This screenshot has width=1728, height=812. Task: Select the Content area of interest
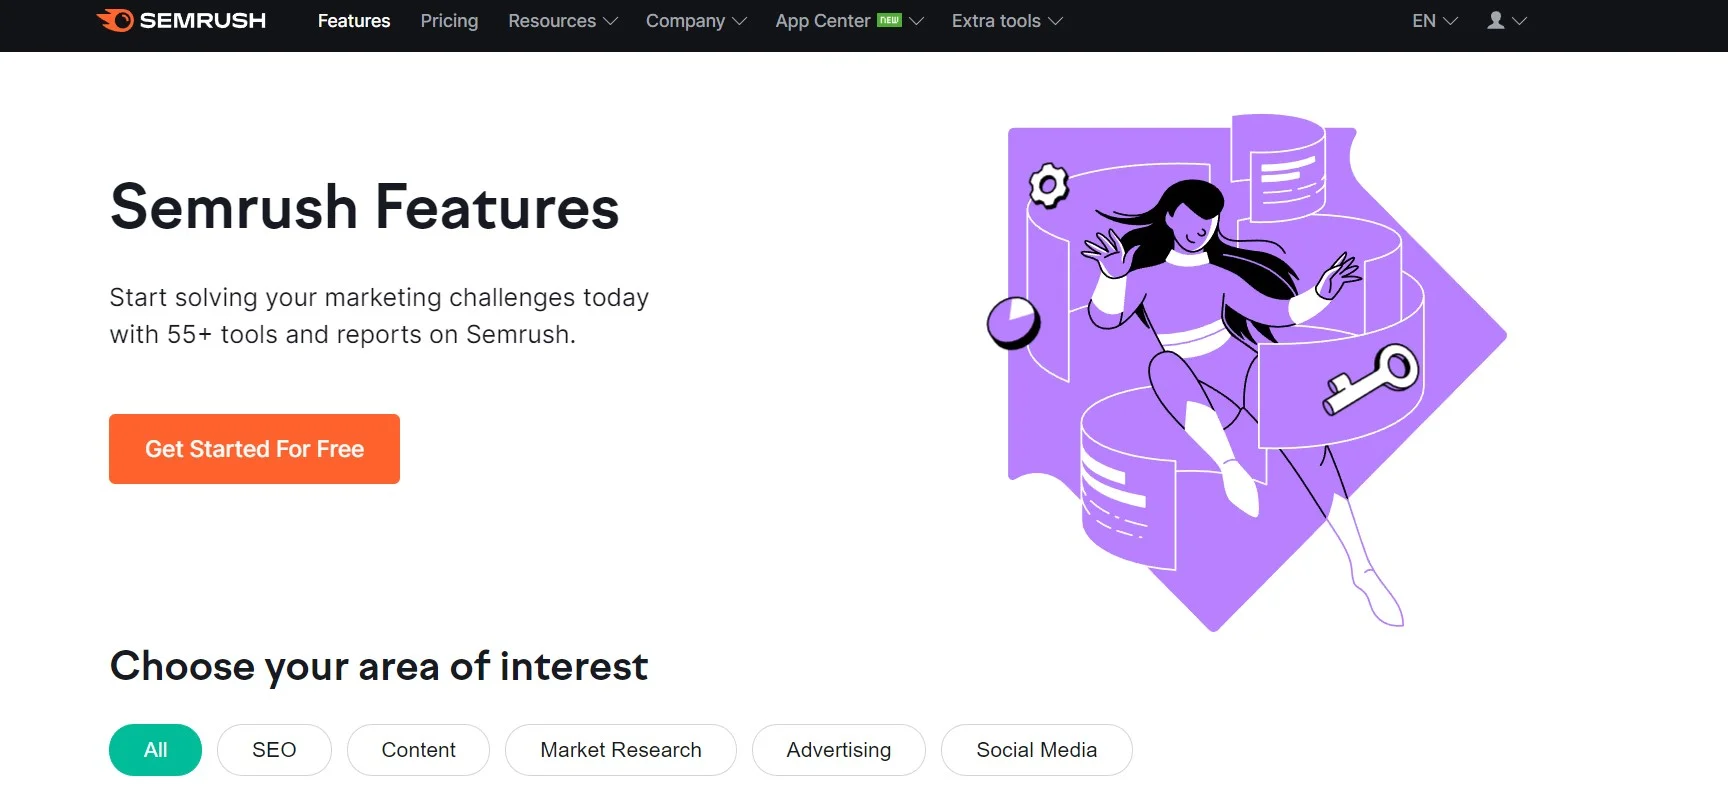click(418, 750)
